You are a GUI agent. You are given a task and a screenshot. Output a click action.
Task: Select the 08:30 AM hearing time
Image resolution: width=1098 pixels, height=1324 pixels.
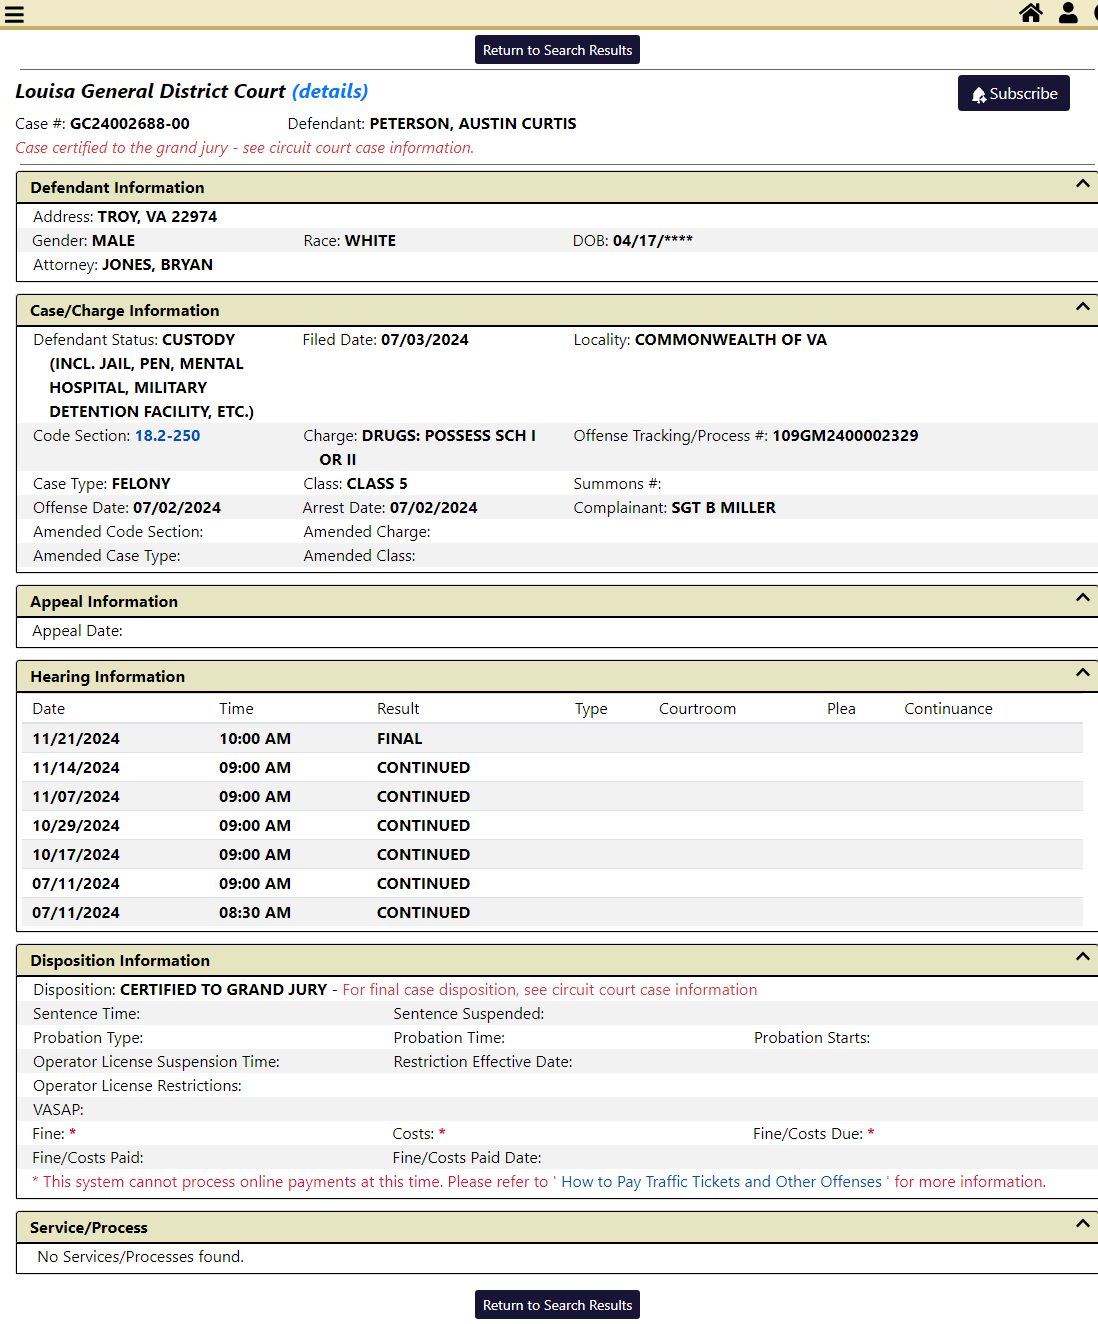click(x=255, y=913)
